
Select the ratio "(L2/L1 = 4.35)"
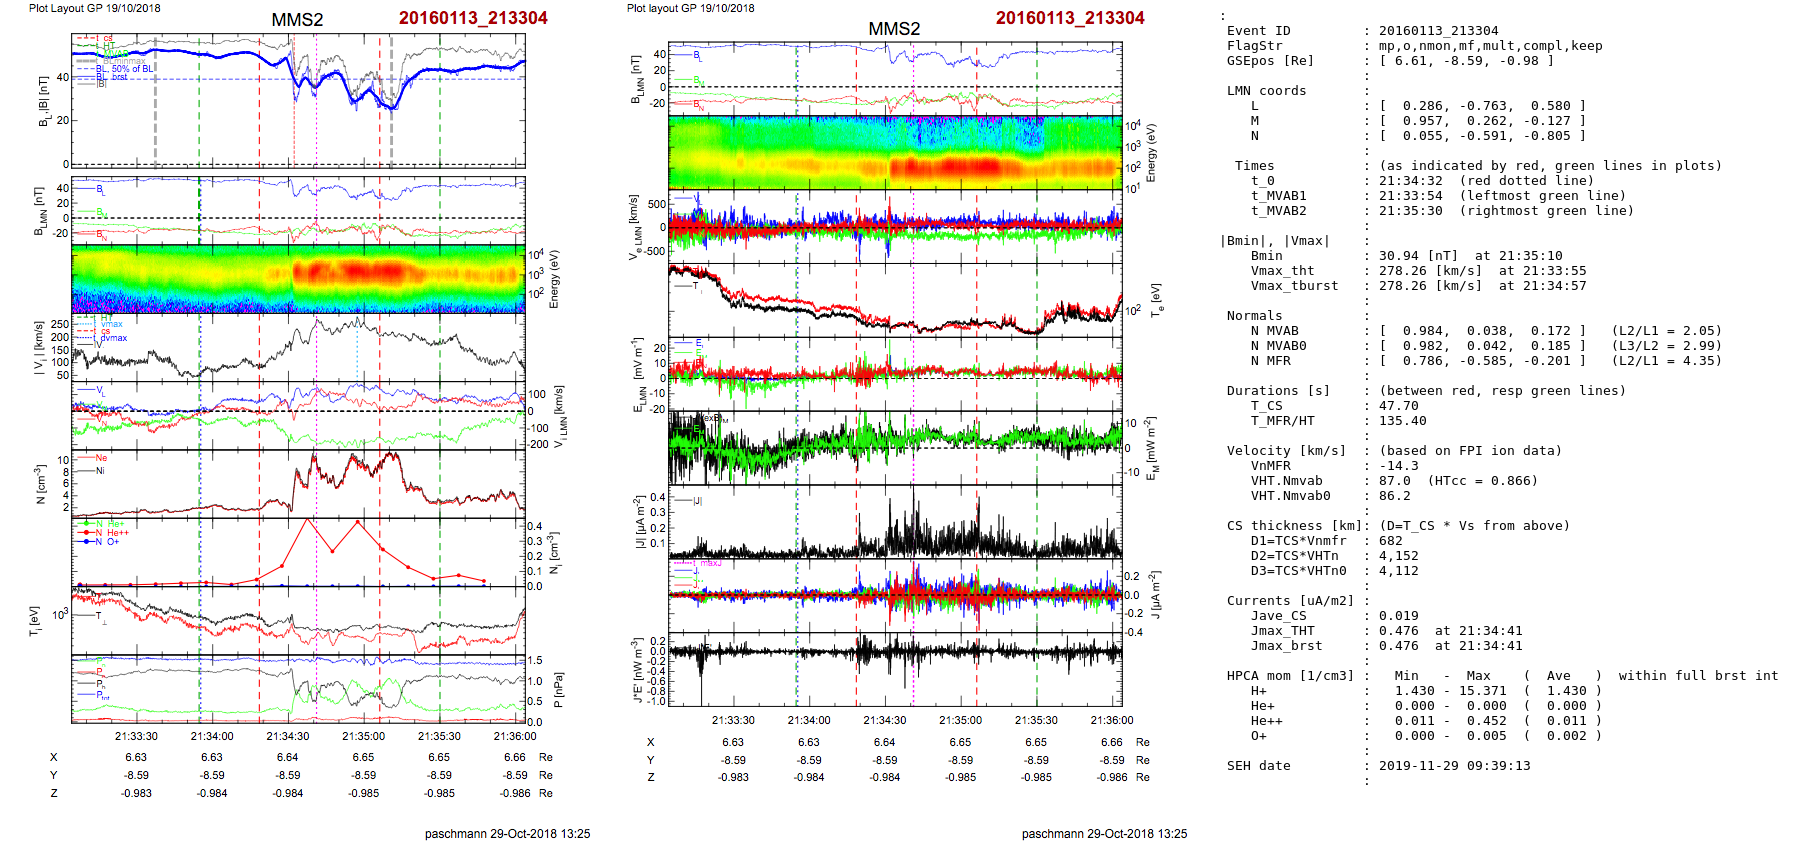(1666, 361)
